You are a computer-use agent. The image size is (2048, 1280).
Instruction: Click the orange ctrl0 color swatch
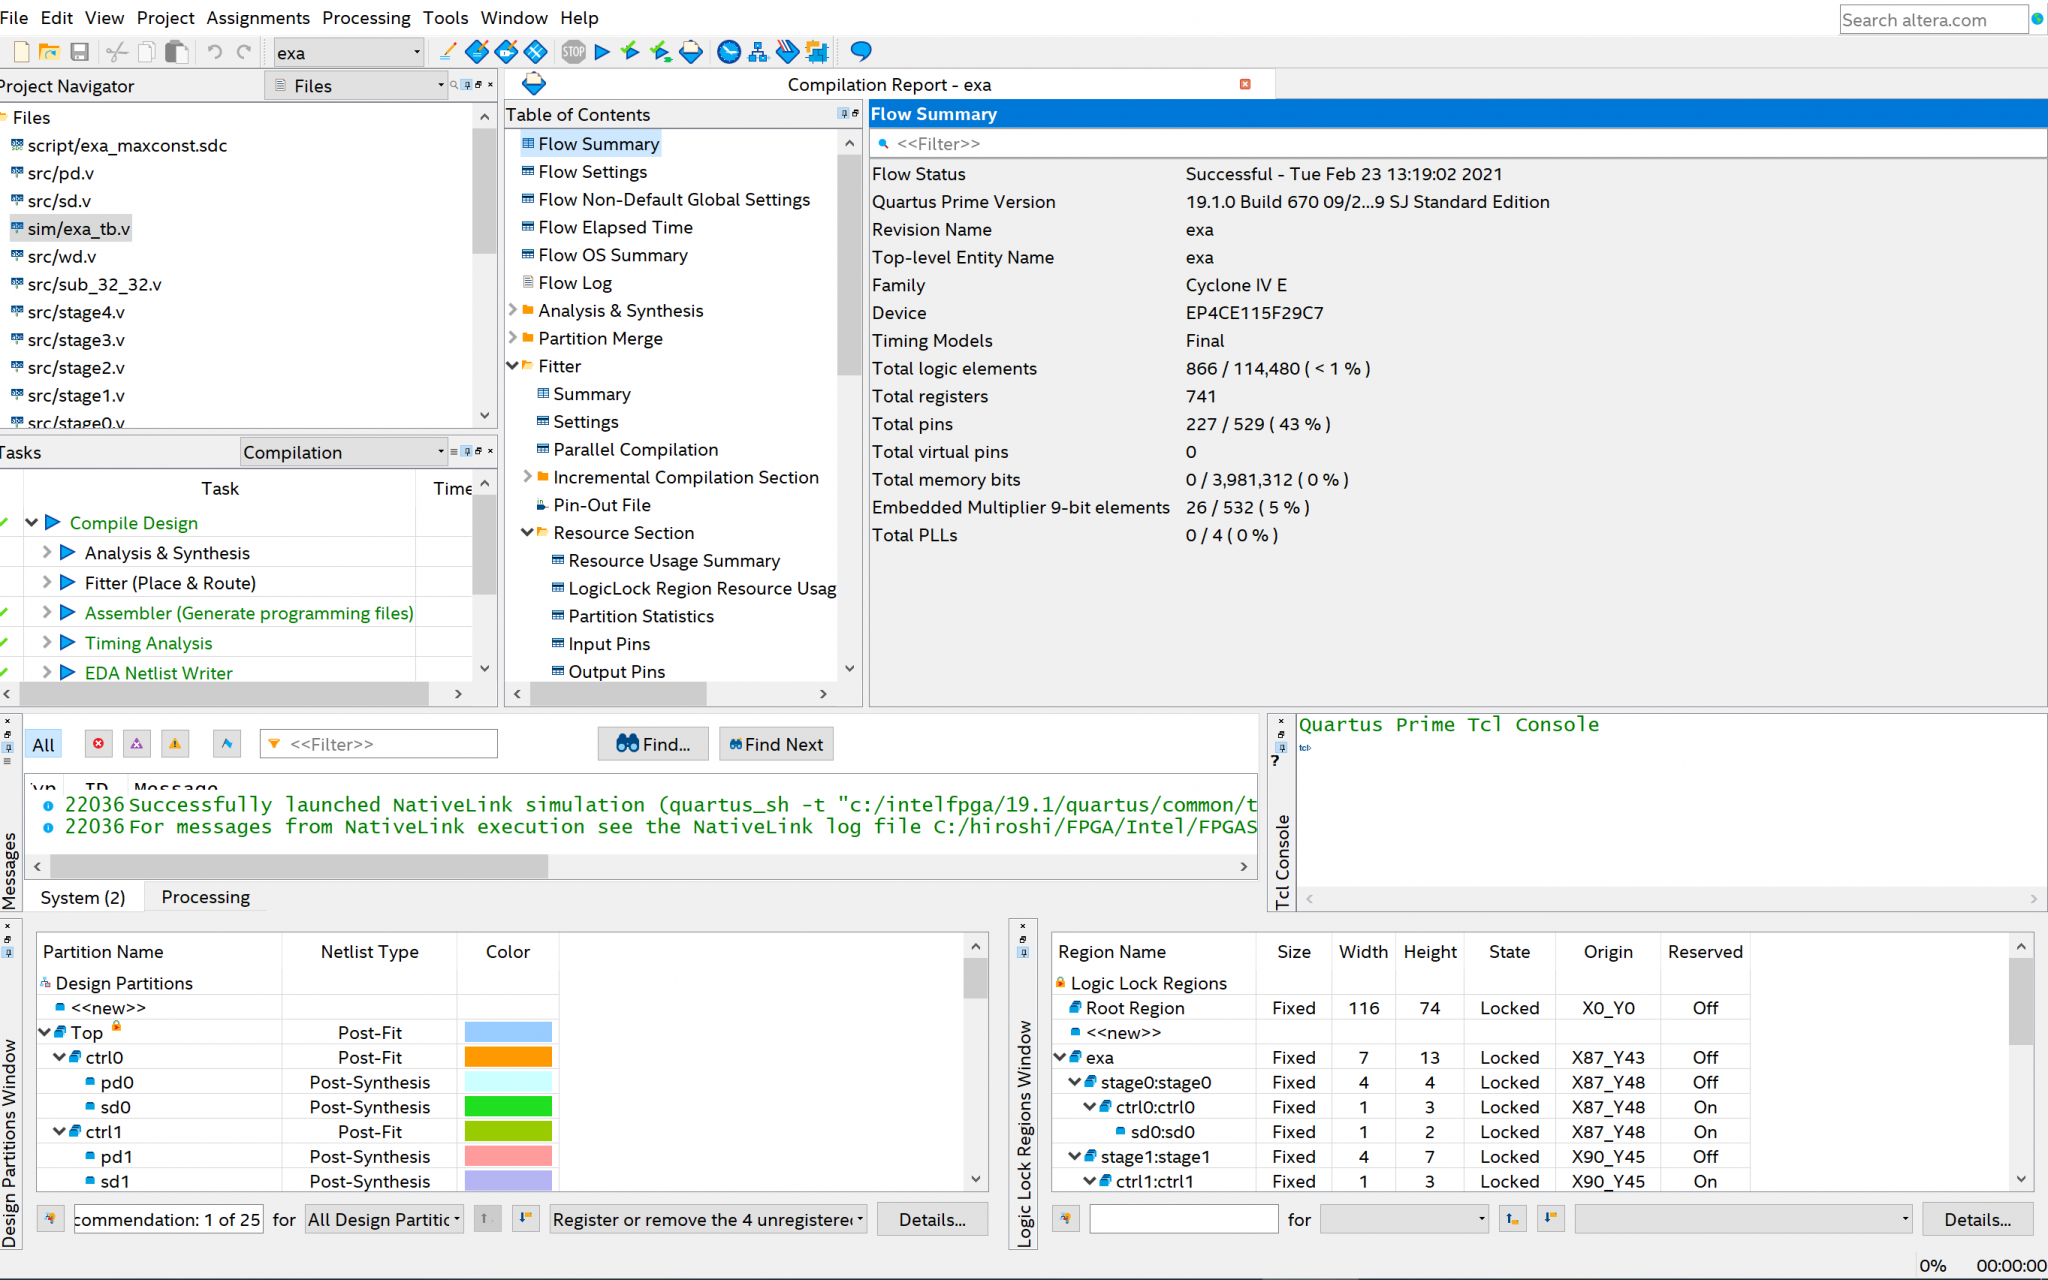(x=508, y=1057)
